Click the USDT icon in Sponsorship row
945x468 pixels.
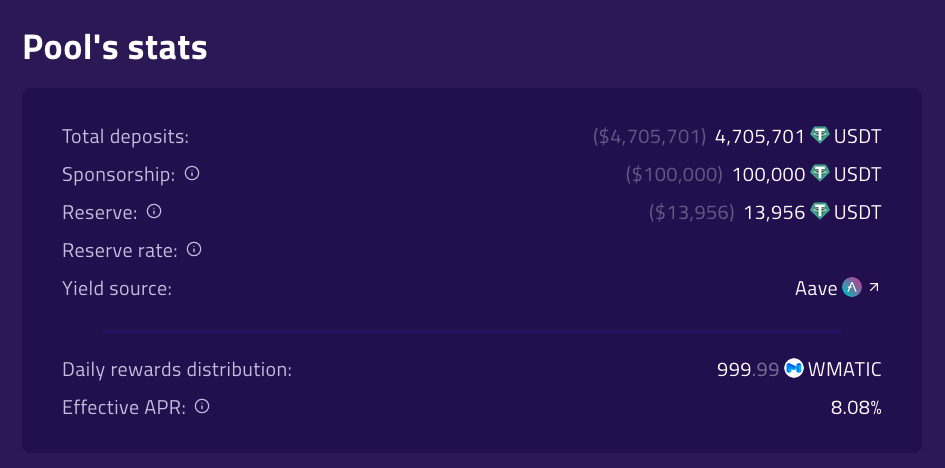coord(820,173)
